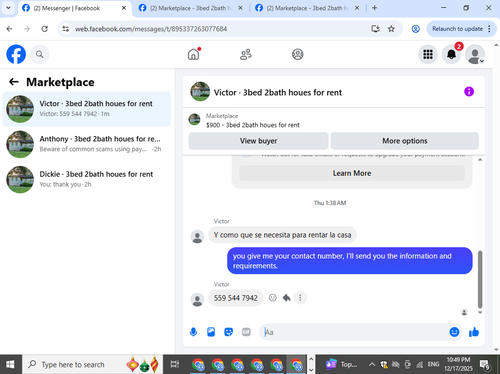
Task: Send a thumbs-up like
Action: (474, 332)
